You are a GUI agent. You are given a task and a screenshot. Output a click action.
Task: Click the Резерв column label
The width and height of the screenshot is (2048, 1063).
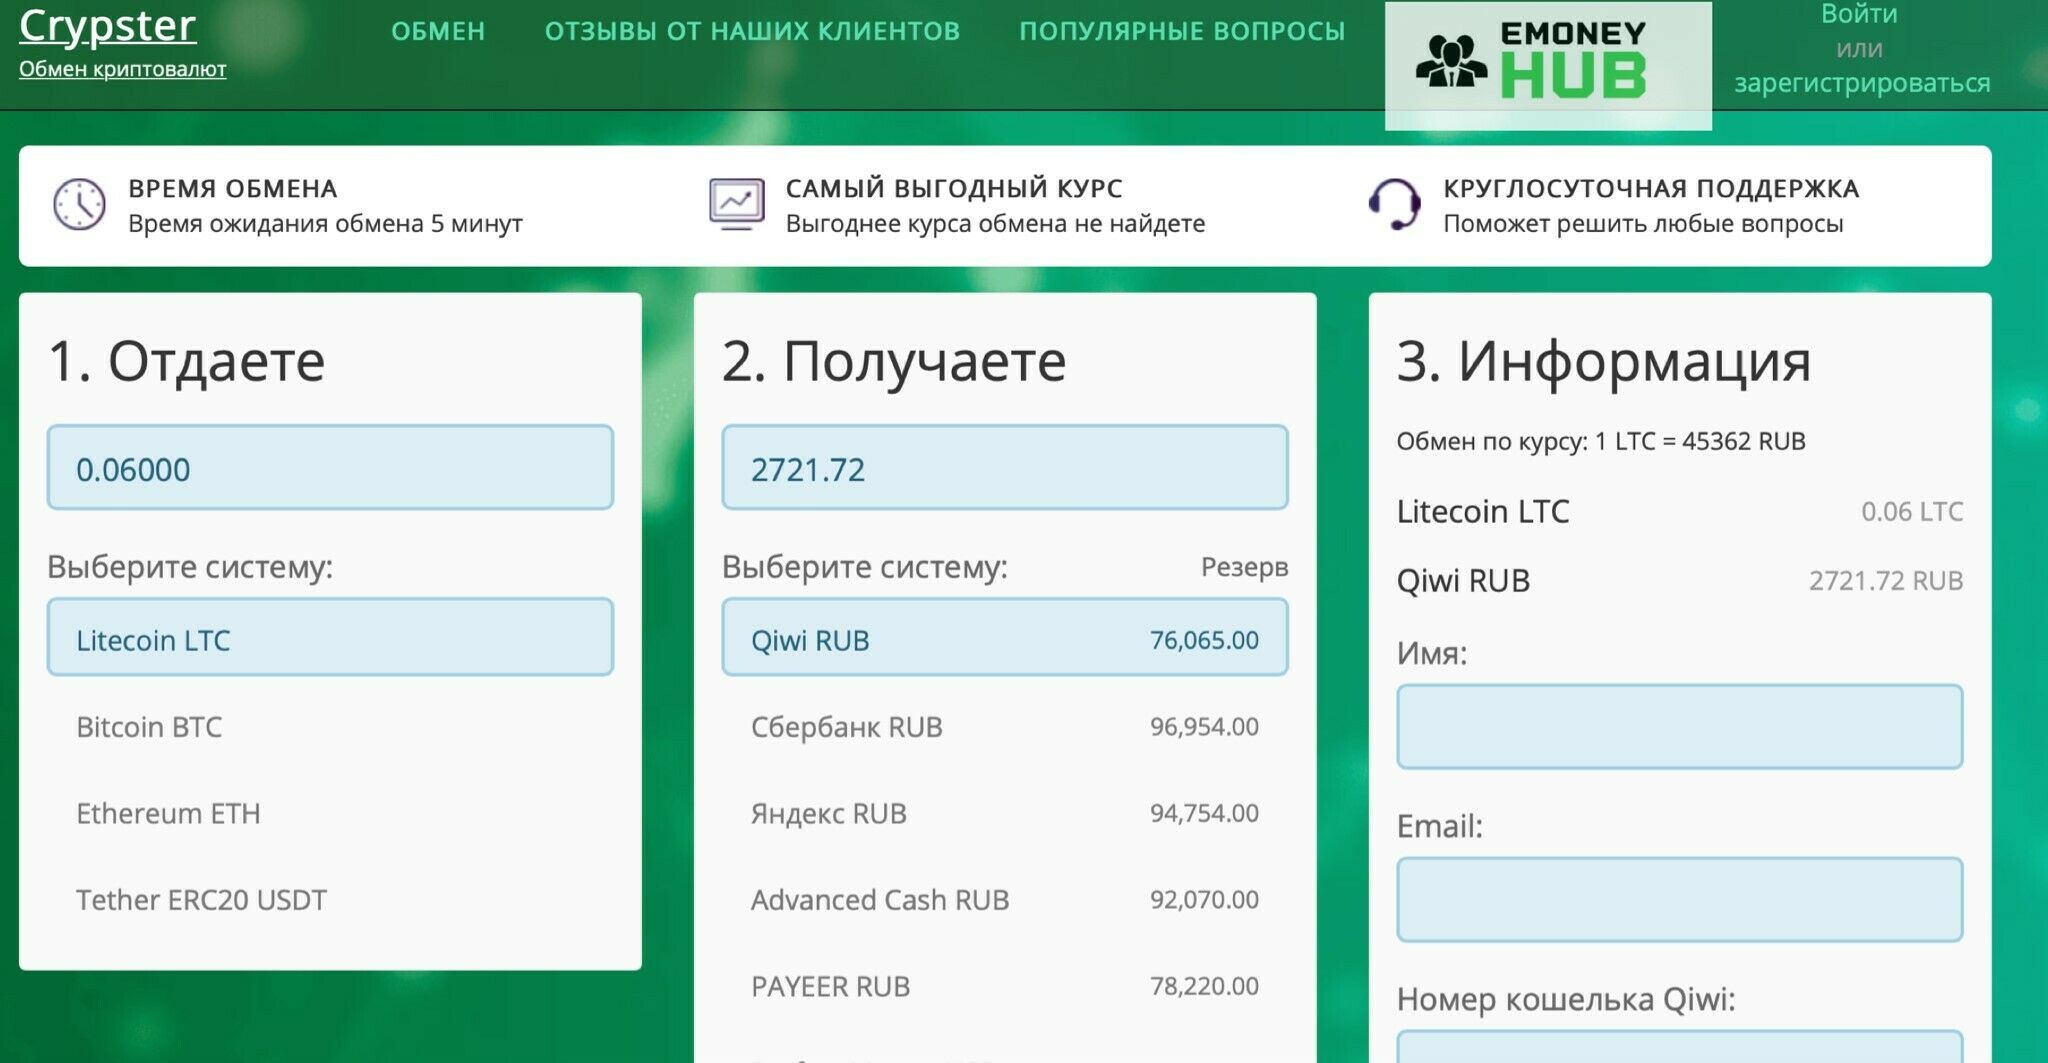point(1244,567)
